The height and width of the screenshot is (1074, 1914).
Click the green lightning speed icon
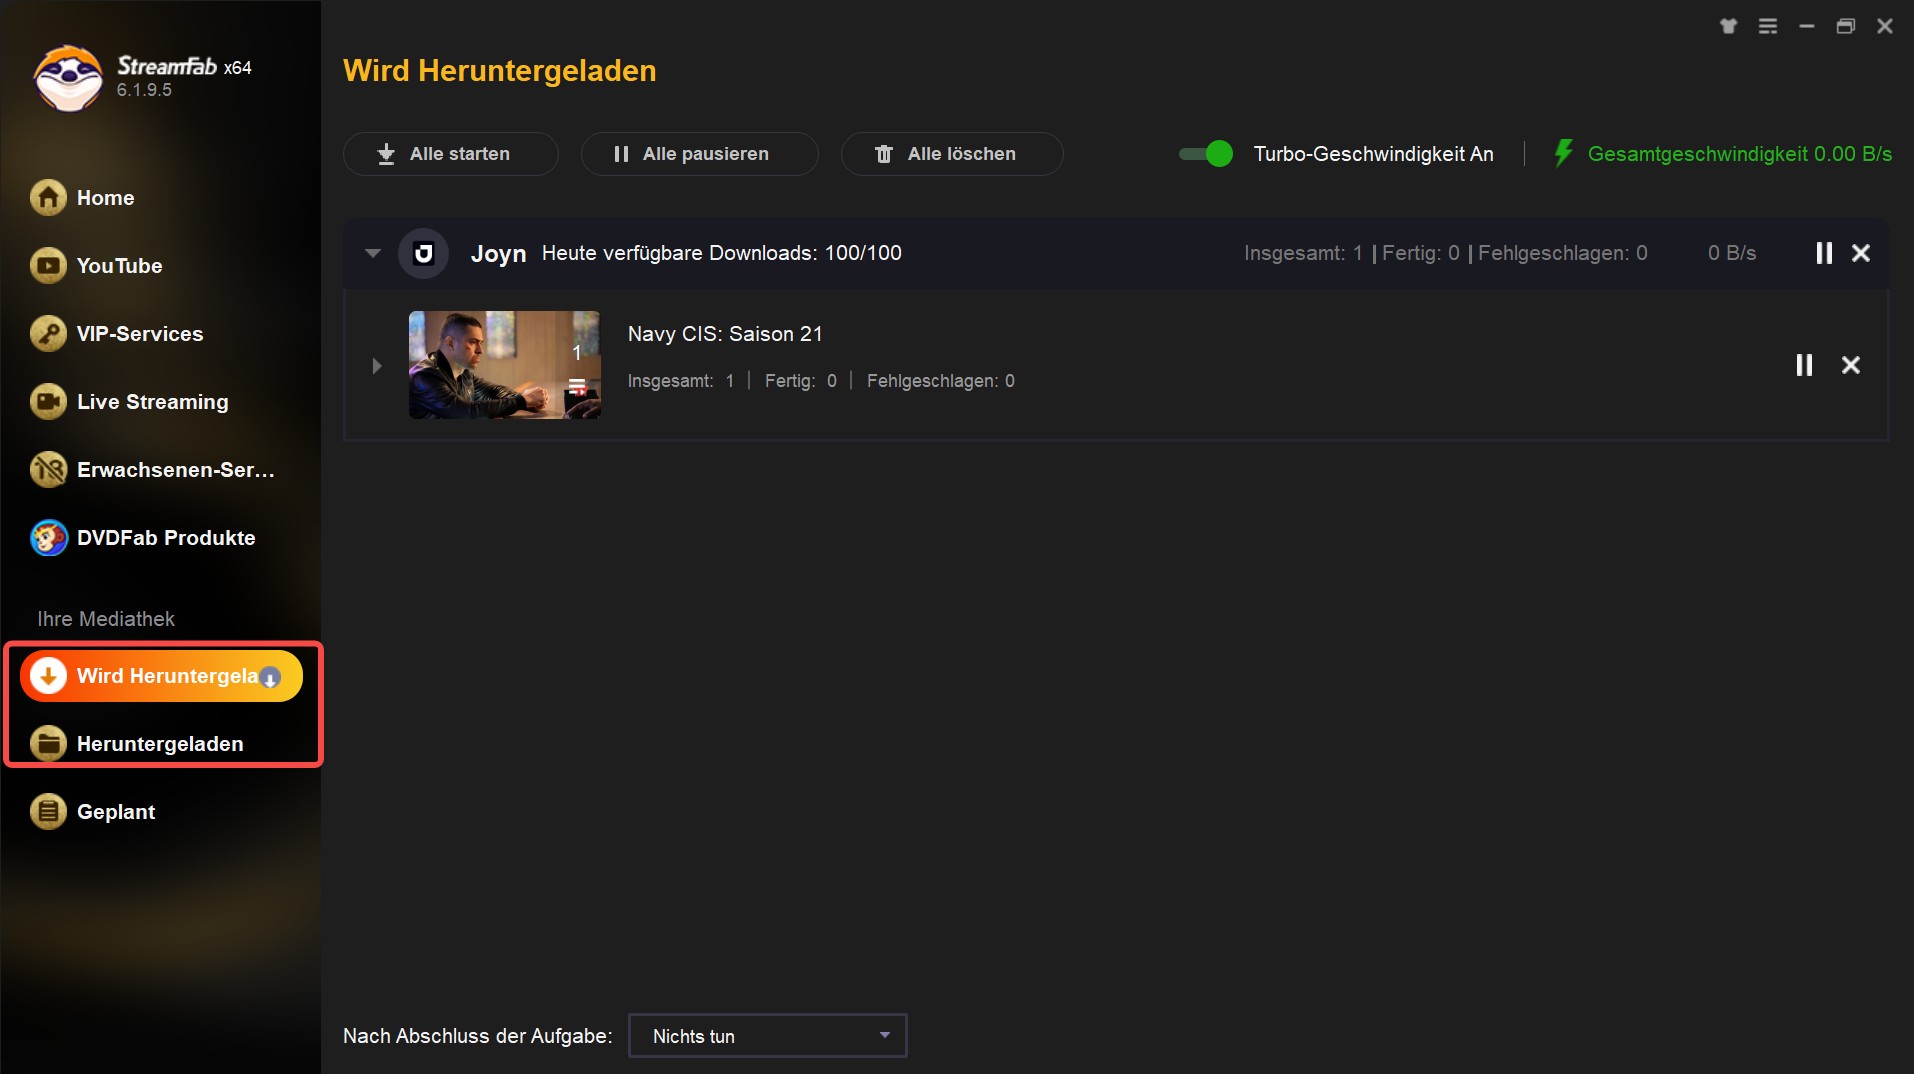click(1563, 153)
